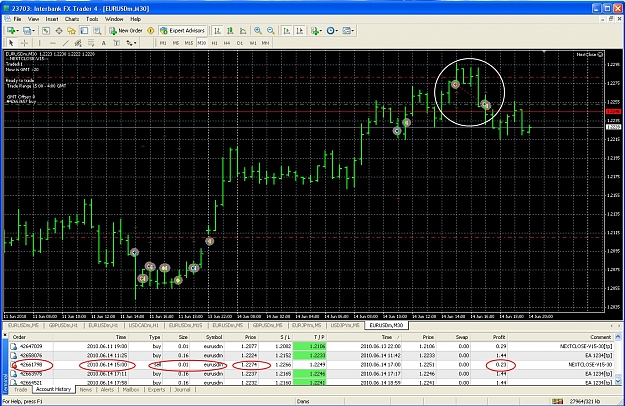Open a new chart window
Screen dimensions: 625x406
10,31
